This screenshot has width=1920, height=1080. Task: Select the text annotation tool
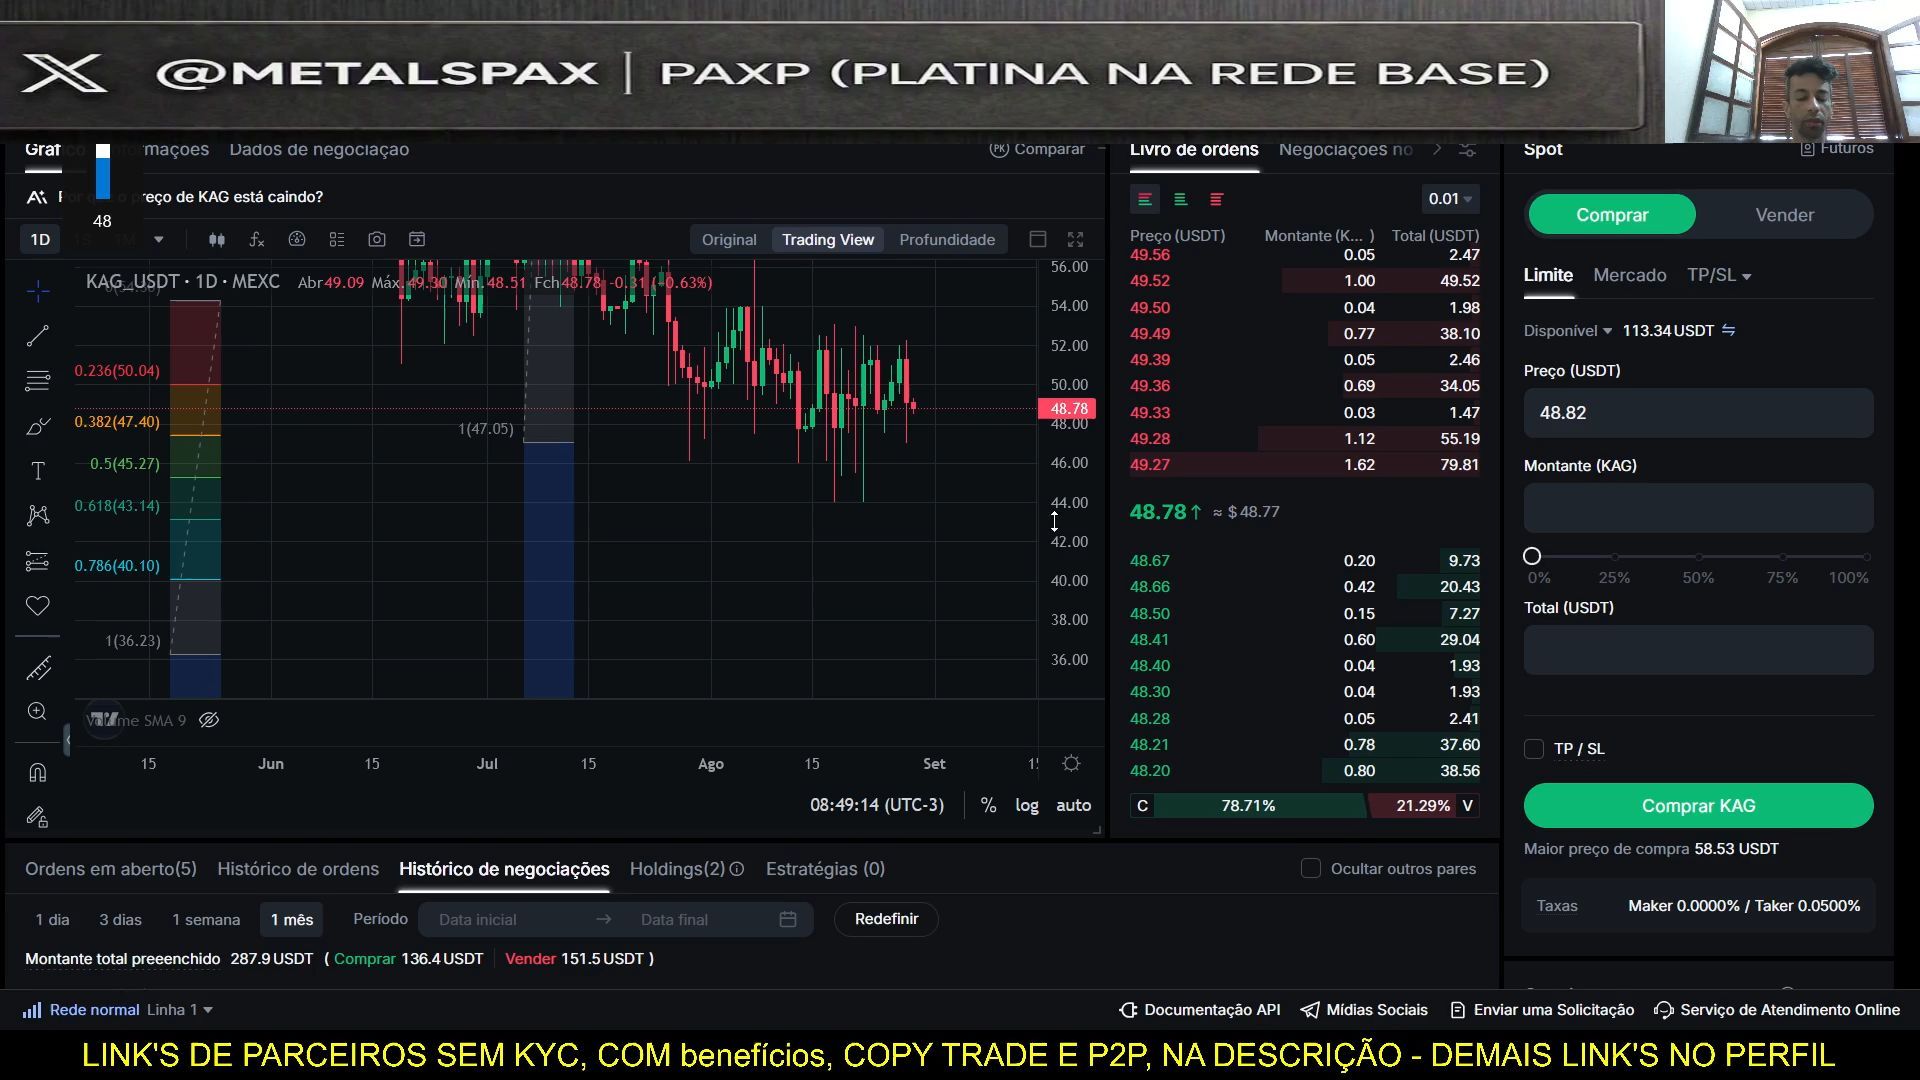click(x=38, y=471)
